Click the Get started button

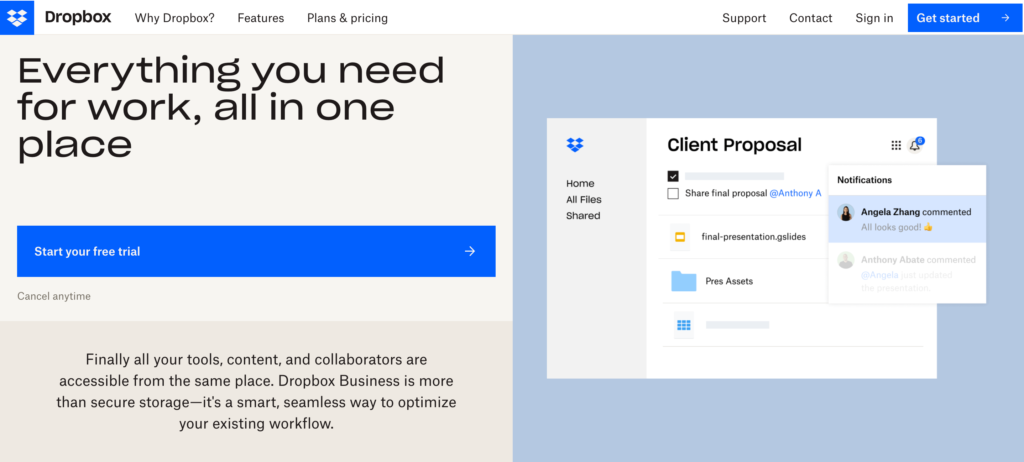pyautogui.click(x=965, y=18)
